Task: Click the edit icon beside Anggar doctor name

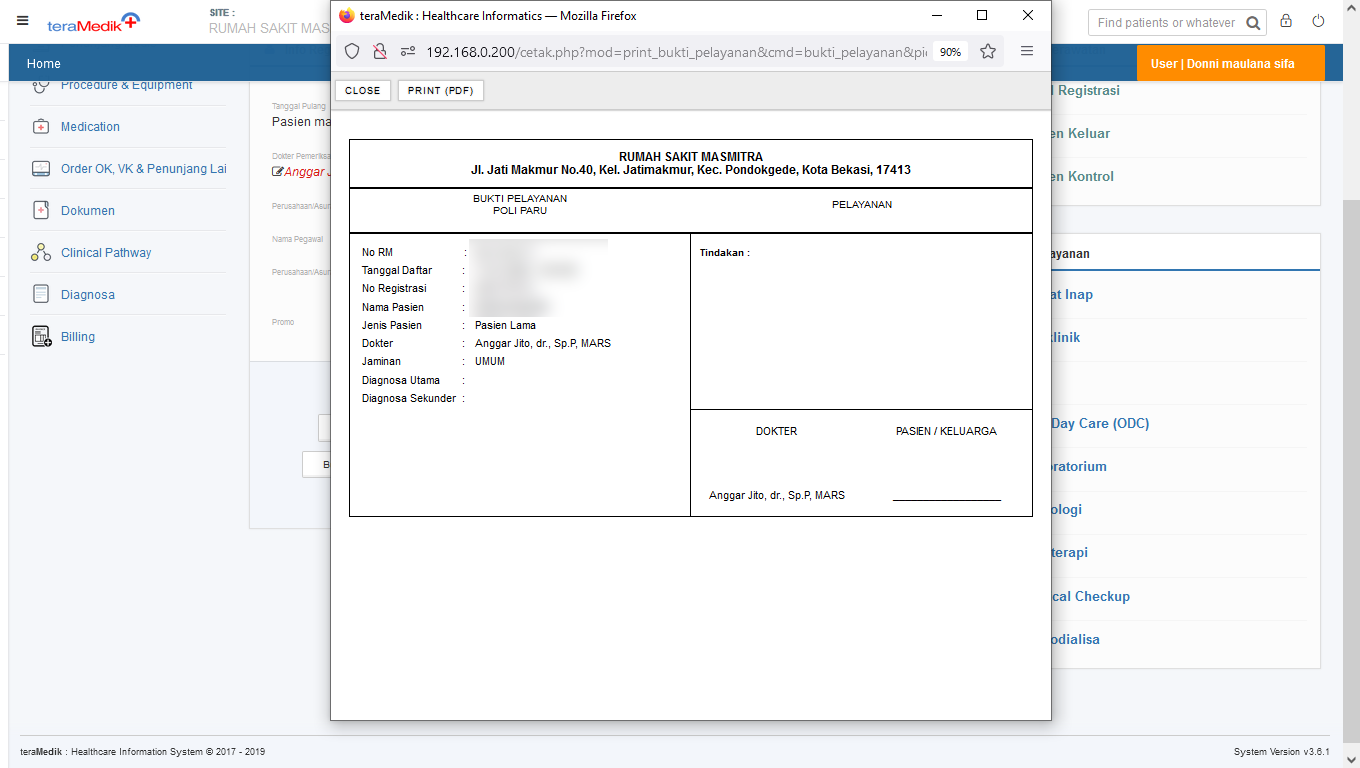Action: pos(278,171)
